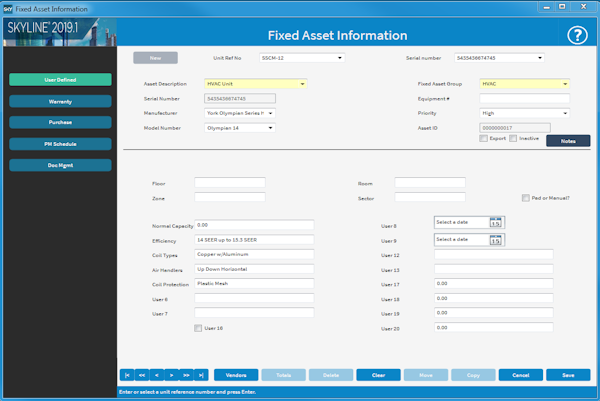600x401 pixels.
Task: Open the calendar icon for User 9
Action: tap(496, 240)
